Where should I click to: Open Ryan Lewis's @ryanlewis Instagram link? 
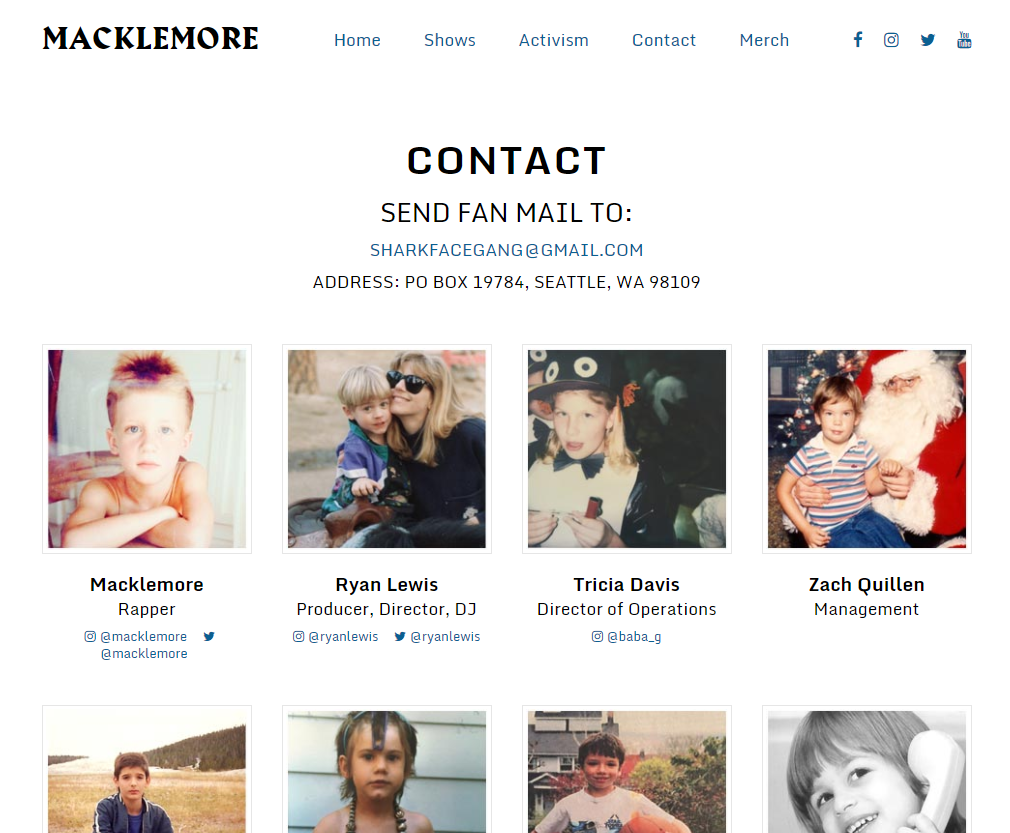pos(343,637)
